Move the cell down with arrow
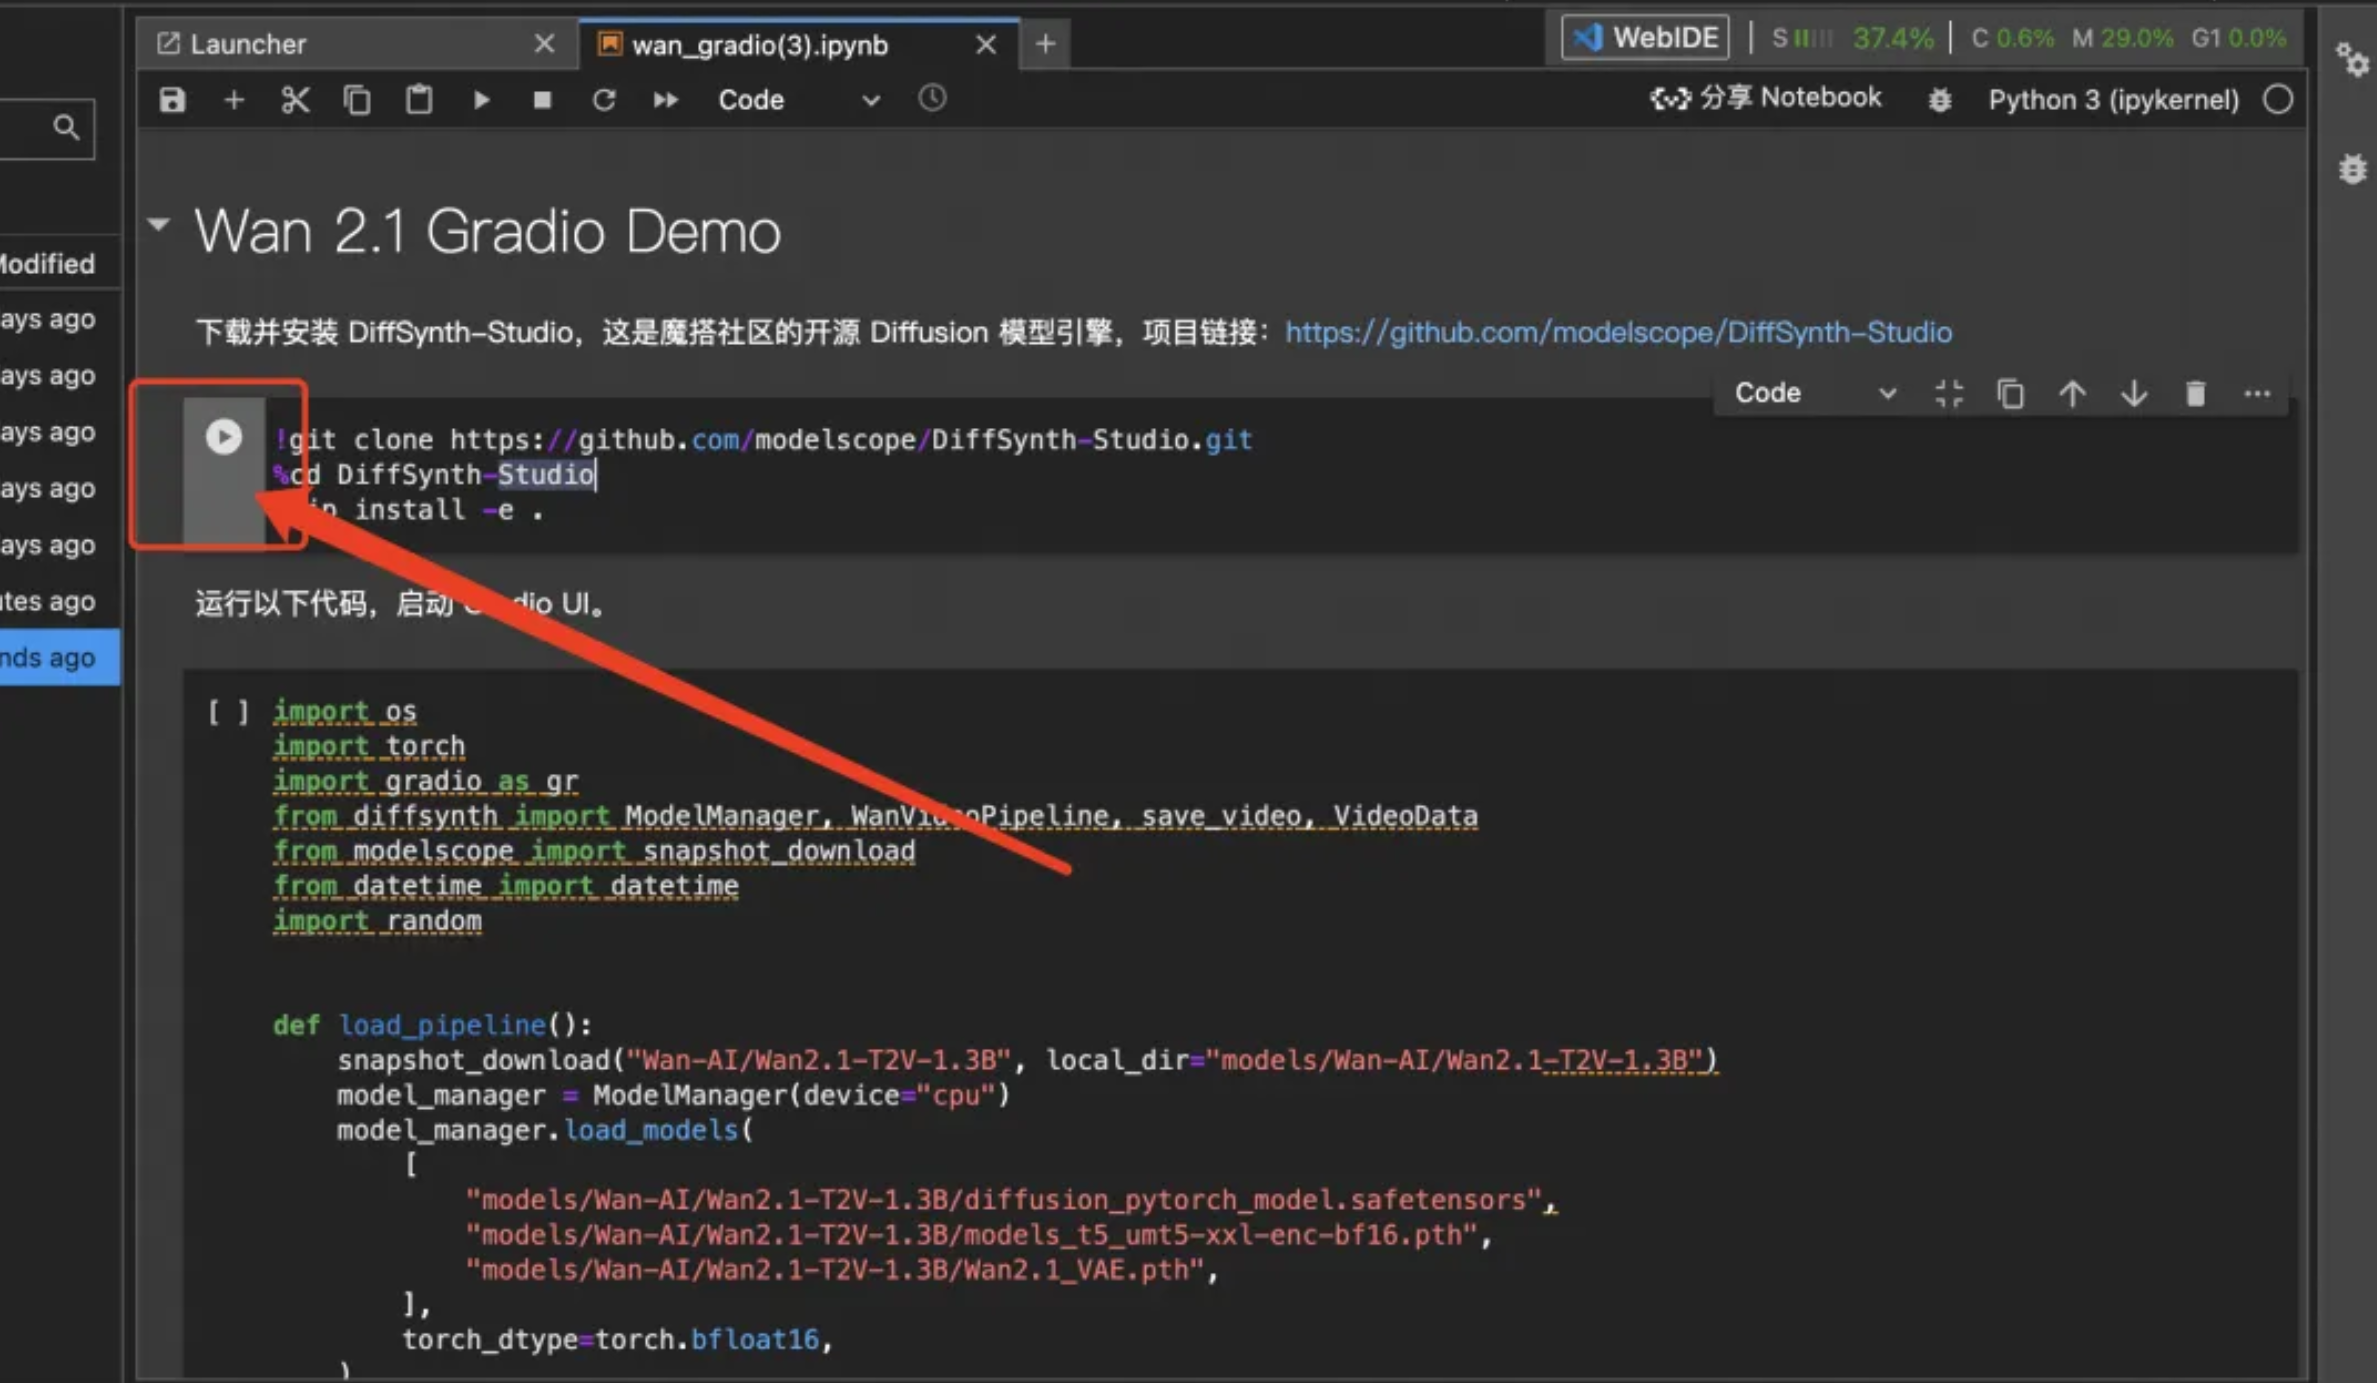This screenshot has height=1383, width=2377. pos(2134,394)
